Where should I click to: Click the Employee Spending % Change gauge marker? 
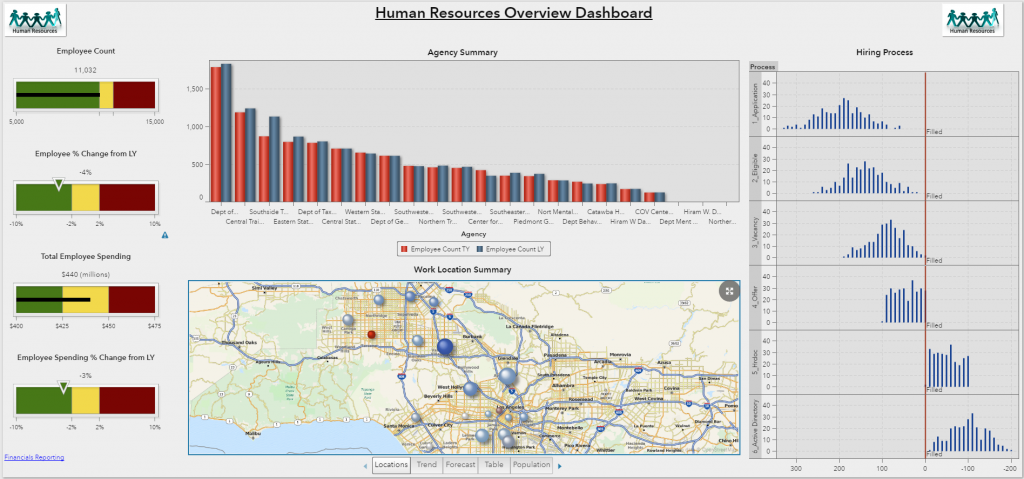click(x=65, y=386)
